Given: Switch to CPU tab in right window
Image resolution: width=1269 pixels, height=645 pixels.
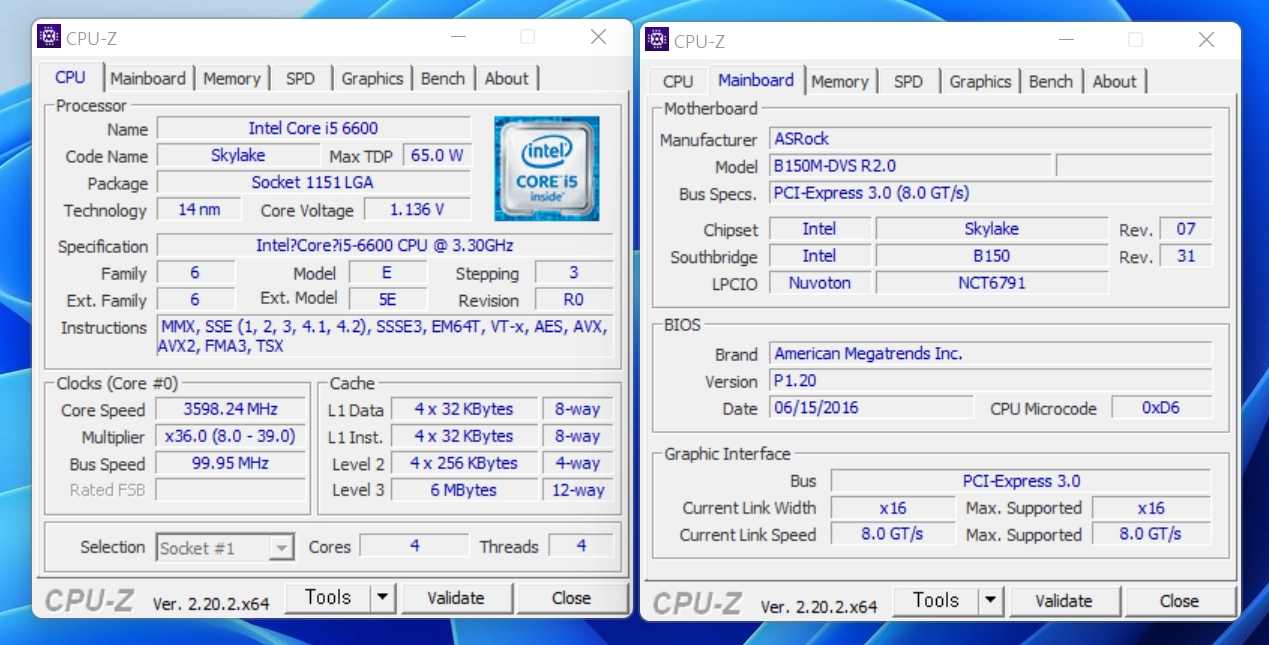Looking at the screenshot, I should 678,81.
